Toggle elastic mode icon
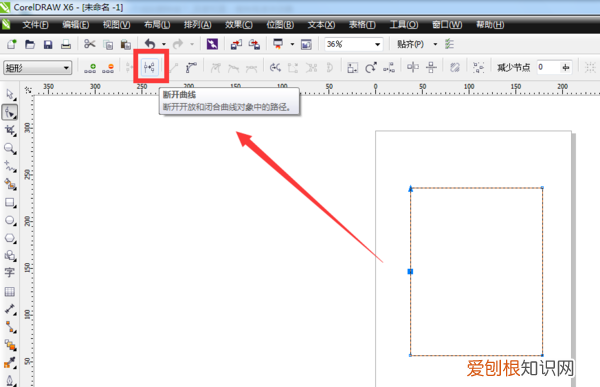 click(455, 68)
